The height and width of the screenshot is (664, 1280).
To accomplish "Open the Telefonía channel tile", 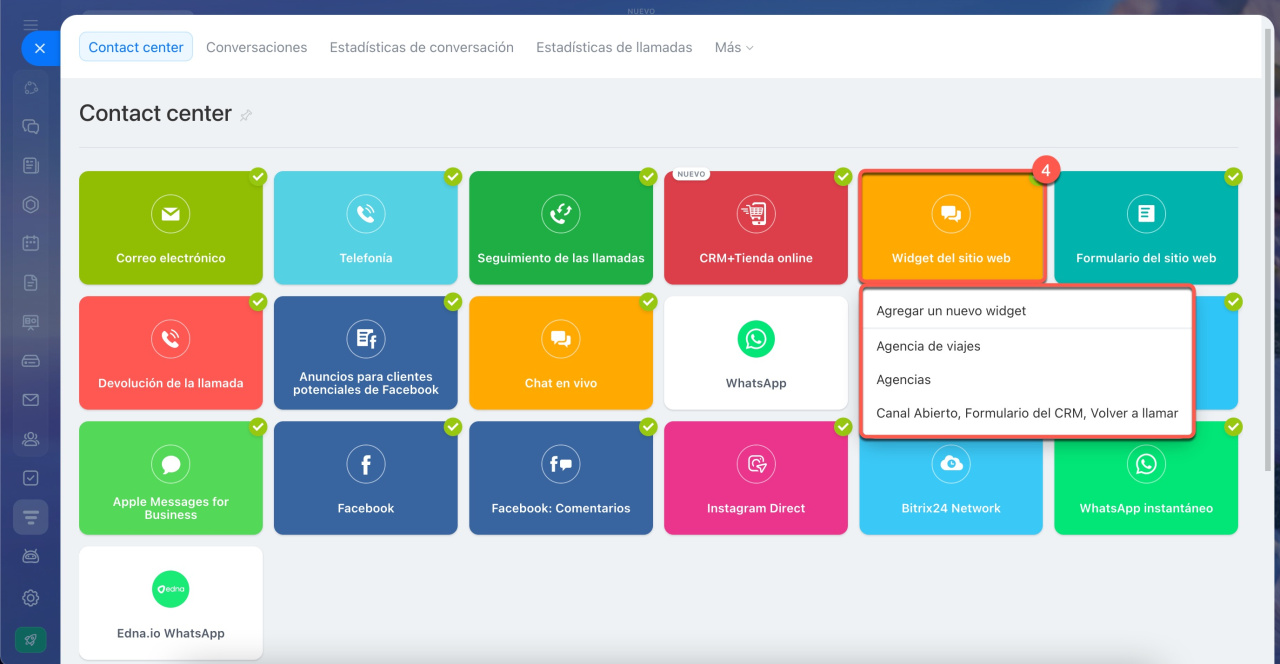I will pyautogui.click(x=366, y=228).
